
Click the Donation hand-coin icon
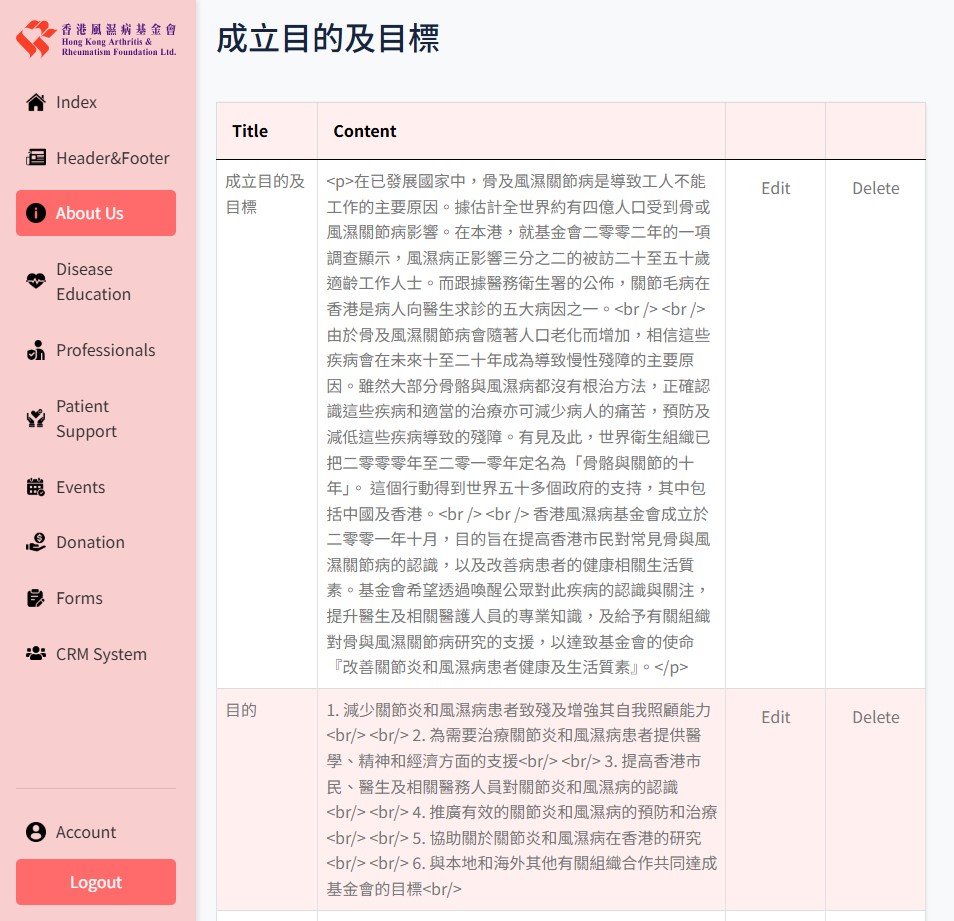36,542
